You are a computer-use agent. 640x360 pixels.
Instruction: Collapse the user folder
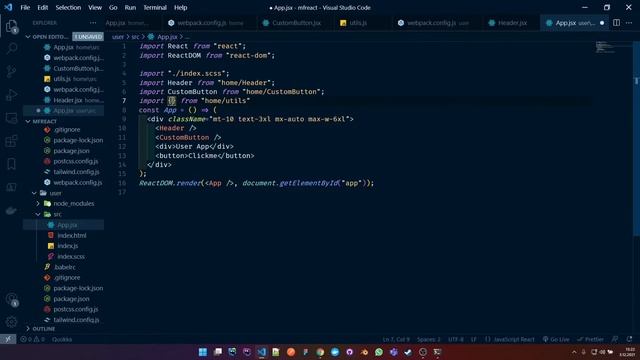(35, 193)
